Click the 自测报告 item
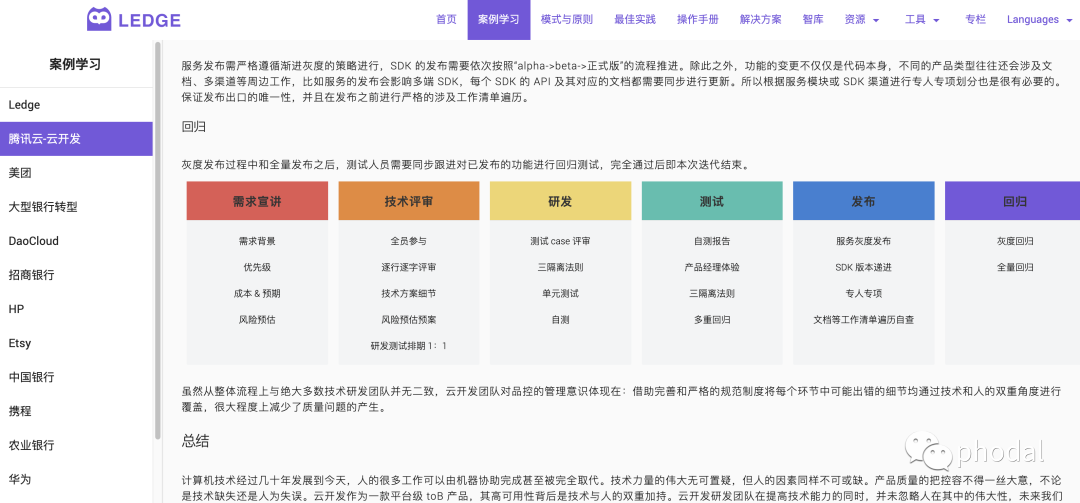The image size is (1080, 503). point(712,241)
